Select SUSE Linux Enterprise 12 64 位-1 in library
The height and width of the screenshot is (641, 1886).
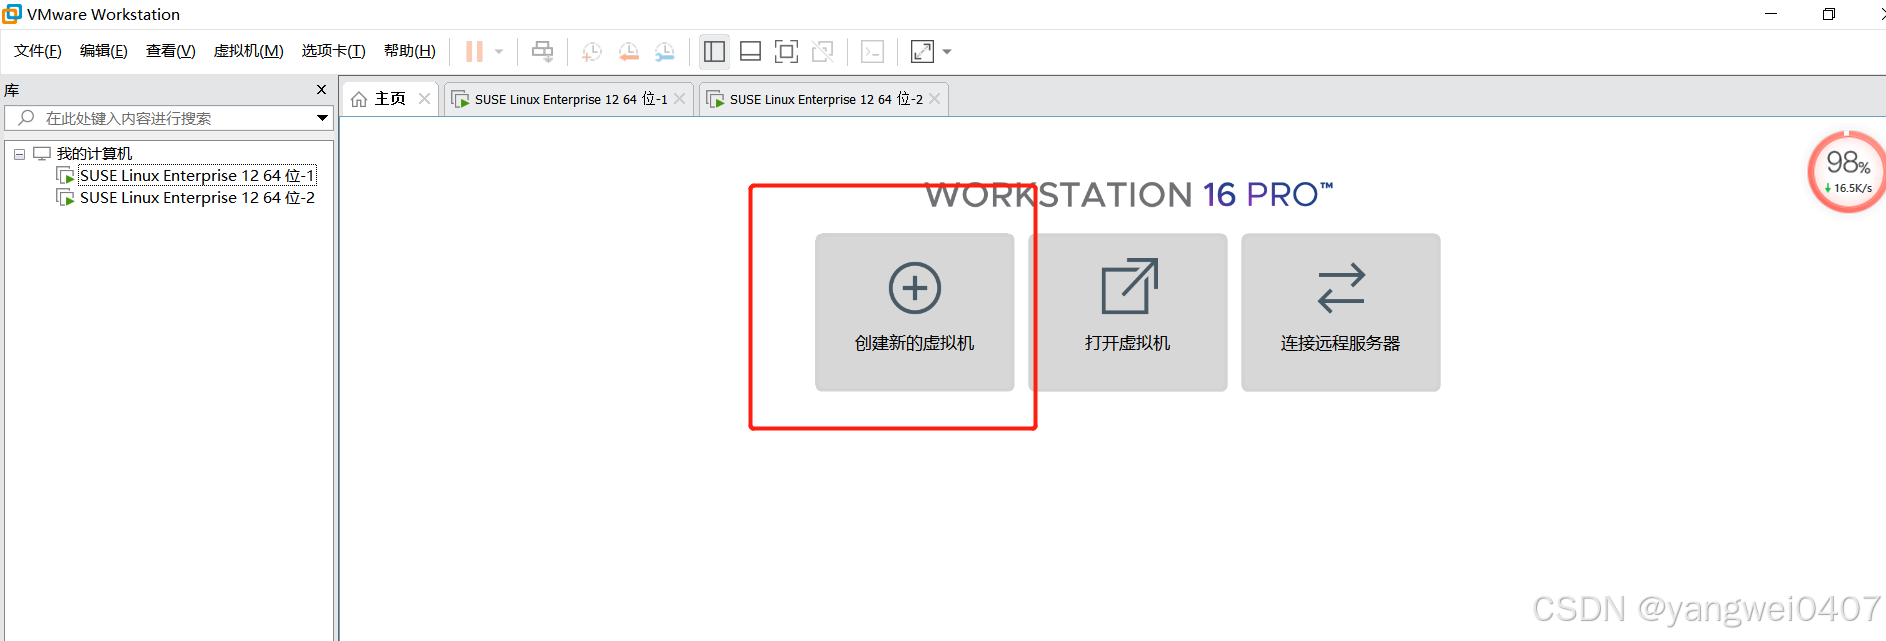pyautogui.click(x=197, y=176)
